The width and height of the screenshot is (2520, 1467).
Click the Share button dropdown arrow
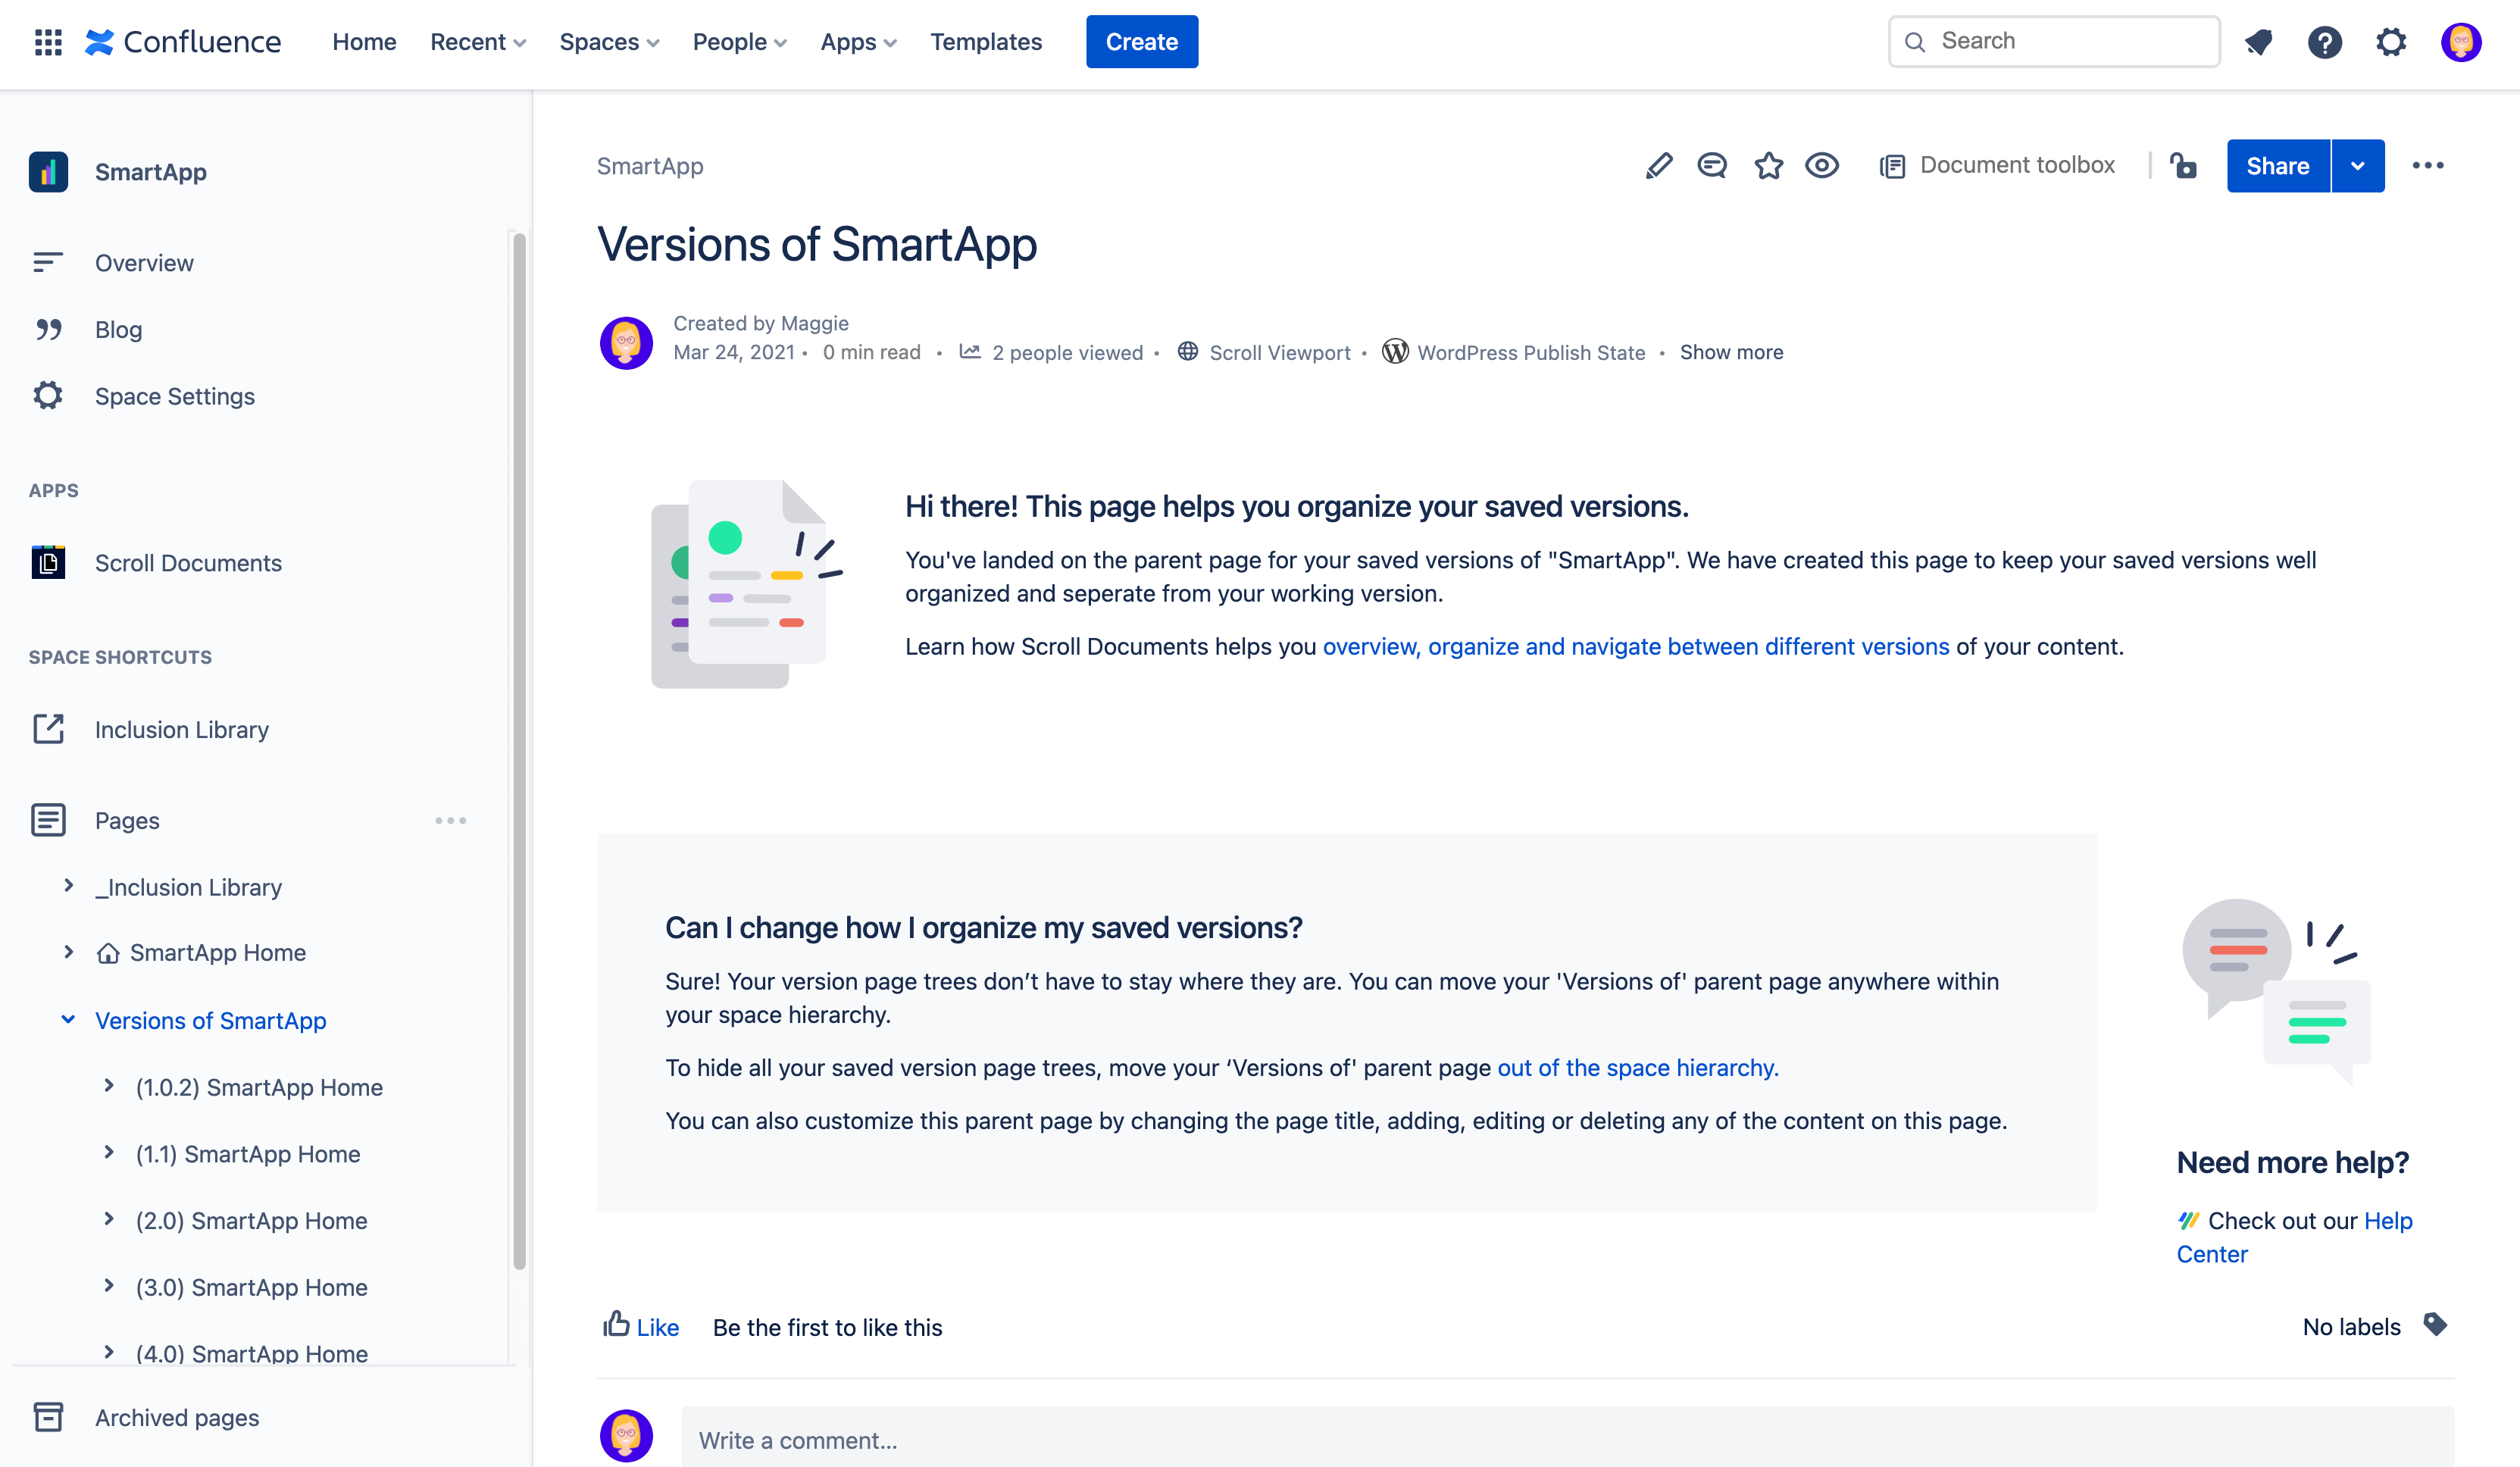[2358, 166]
